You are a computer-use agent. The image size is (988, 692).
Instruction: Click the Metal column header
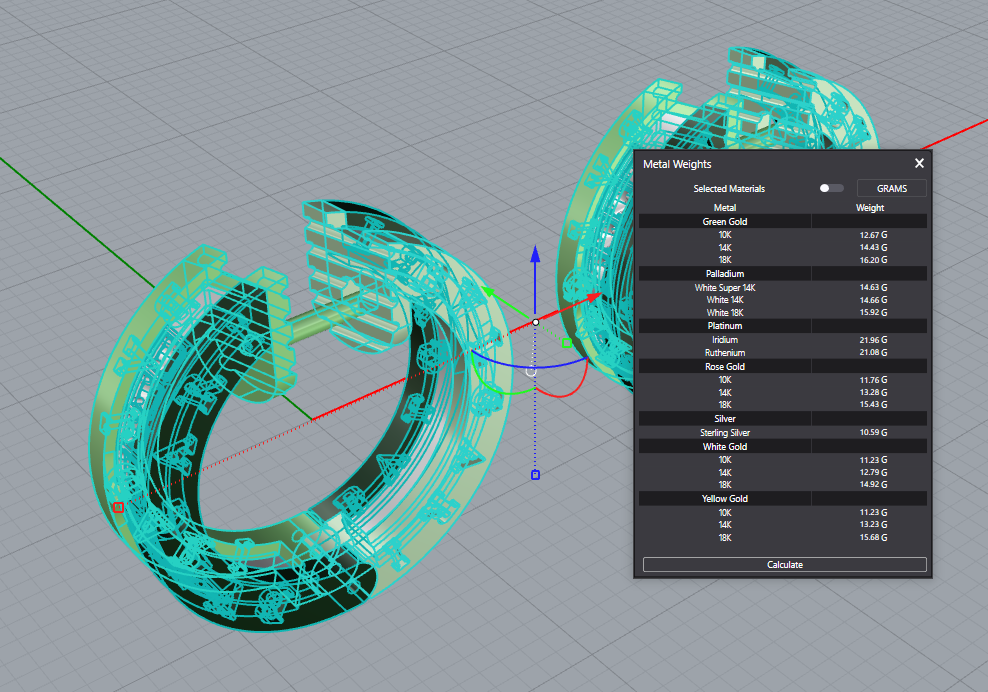tap(724, 208)
